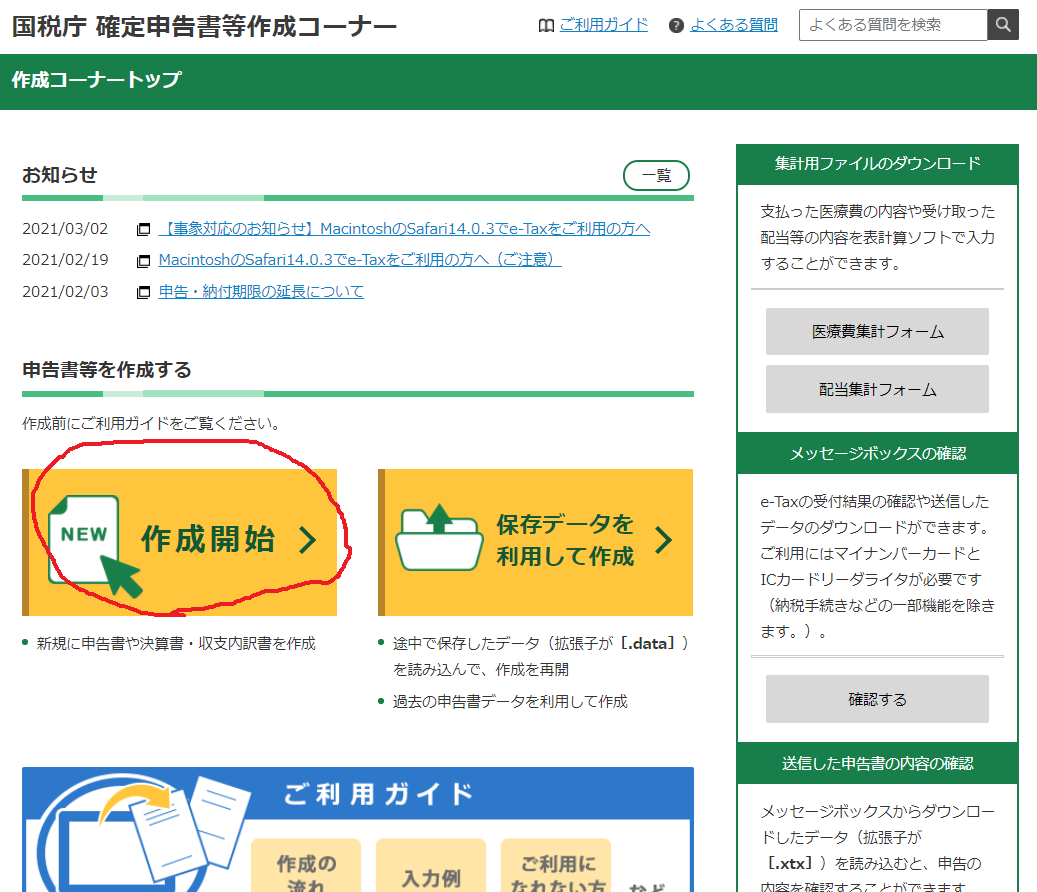The height and width of the screenshot is (892, 1037).
Task: Open the 一覧 notices list button
Action: point(656,175)
